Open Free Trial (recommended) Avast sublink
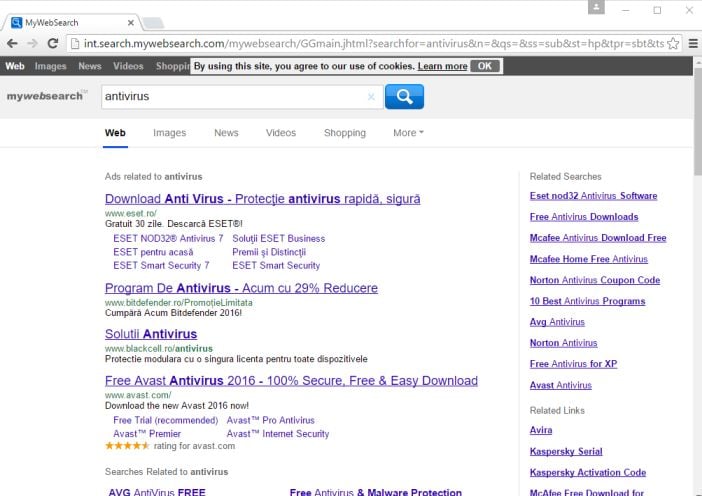The width and height of the screenshot is (702, 496). [166, 420]
